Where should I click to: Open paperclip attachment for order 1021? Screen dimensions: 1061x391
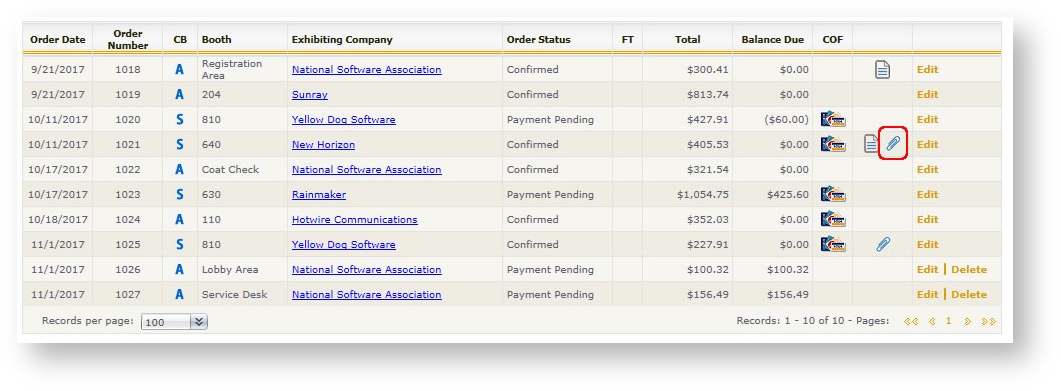coord(893,143)
